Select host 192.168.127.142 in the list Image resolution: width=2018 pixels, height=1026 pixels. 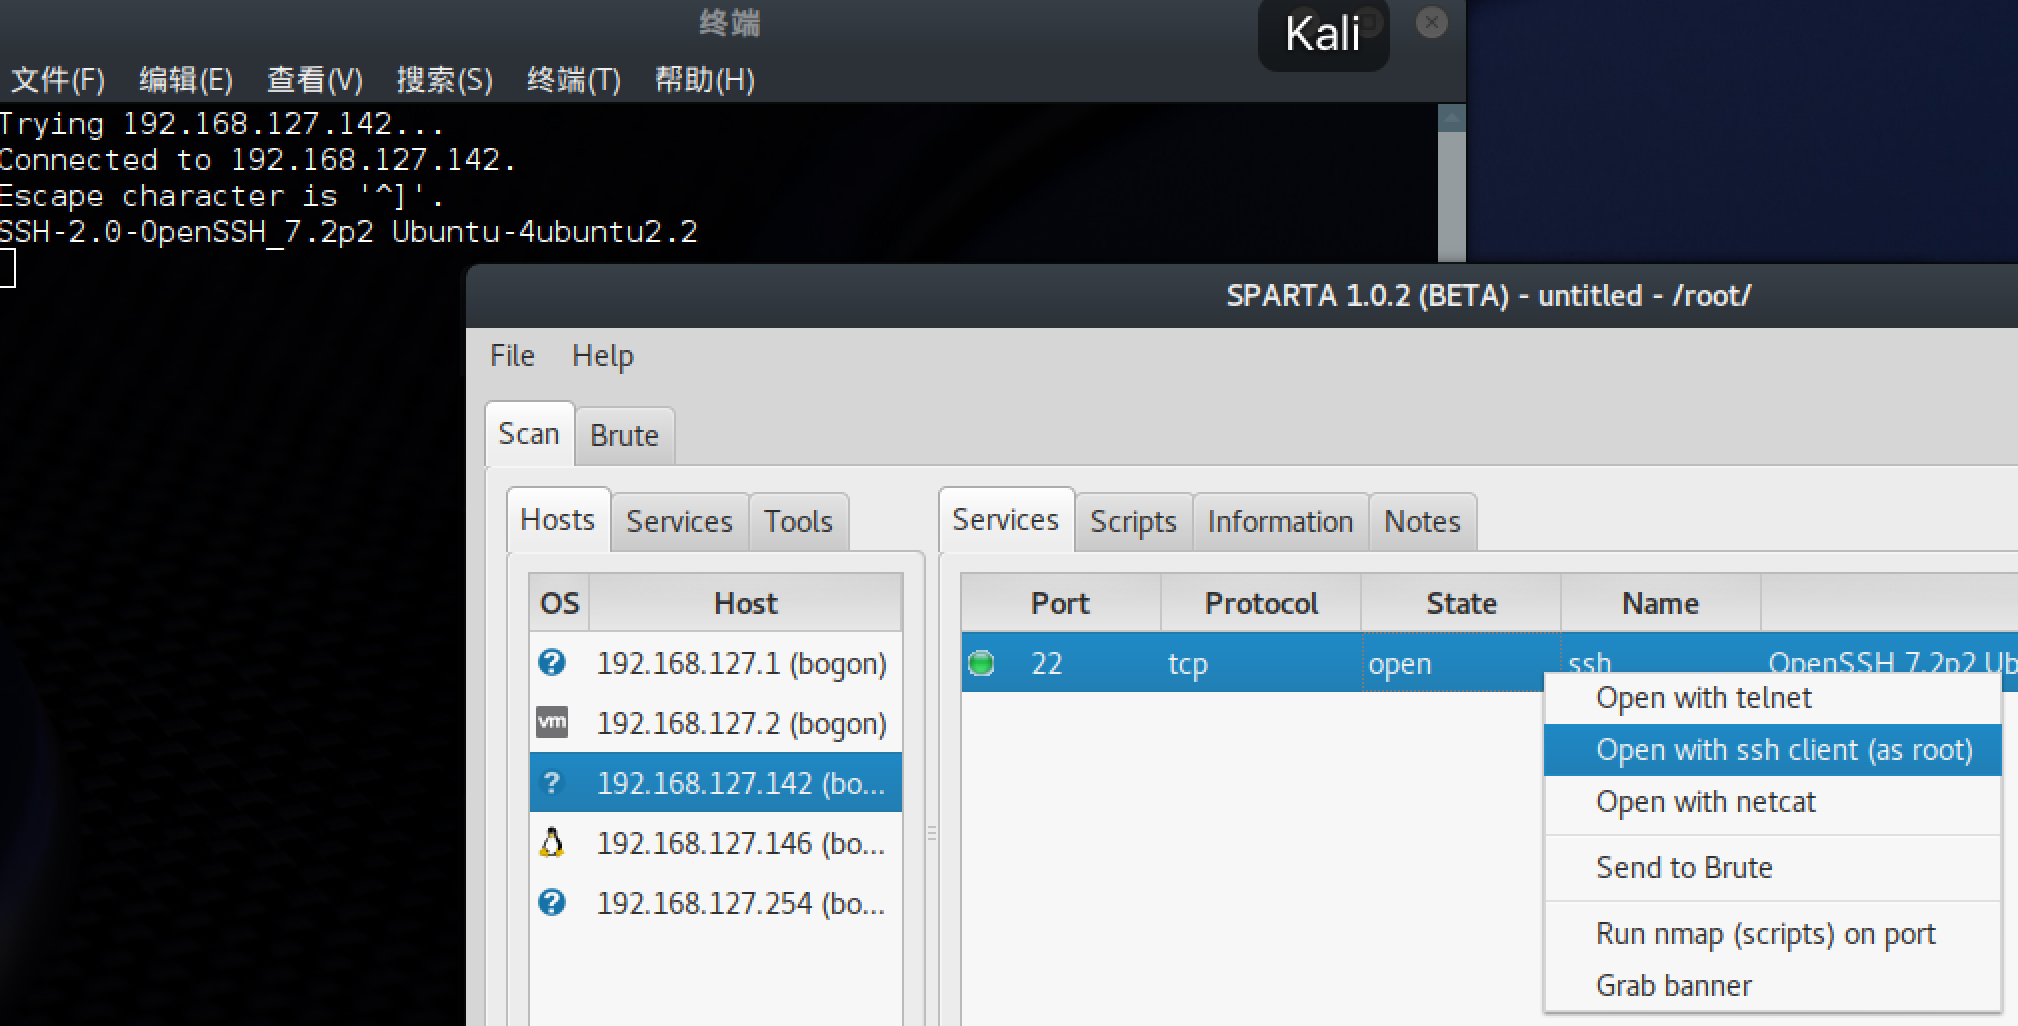716,783
